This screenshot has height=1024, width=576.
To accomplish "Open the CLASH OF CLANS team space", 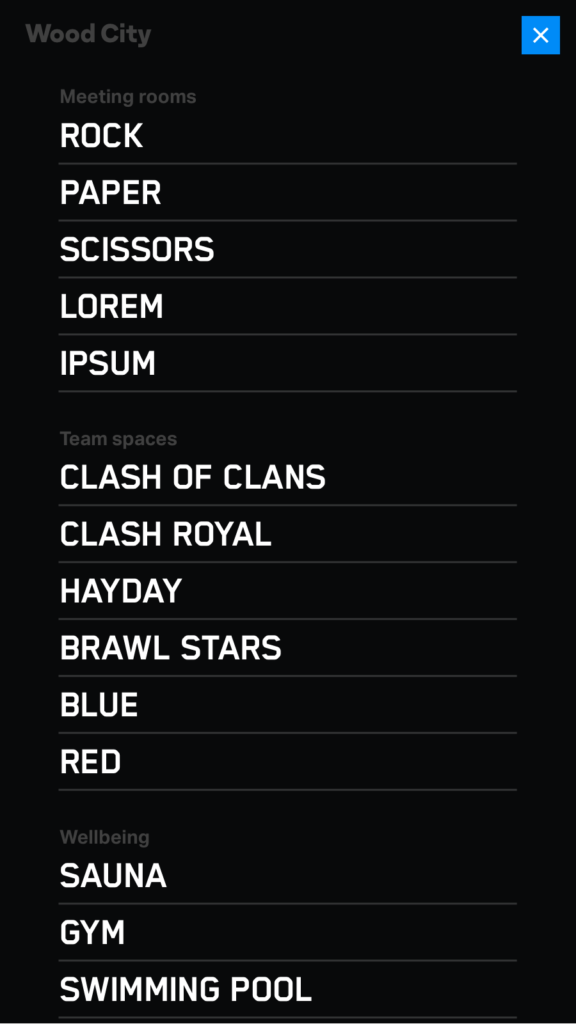I will (x=287, y=477).
